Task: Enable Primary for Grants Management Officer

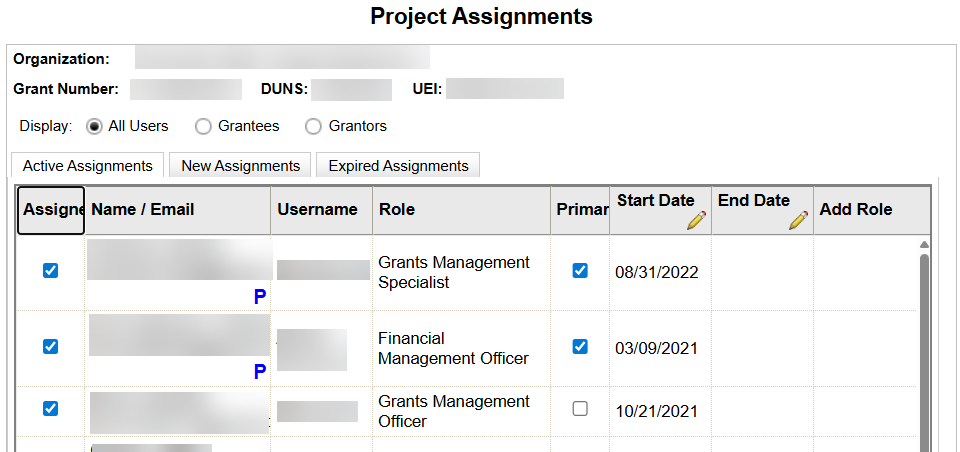Action: [580, 409]
